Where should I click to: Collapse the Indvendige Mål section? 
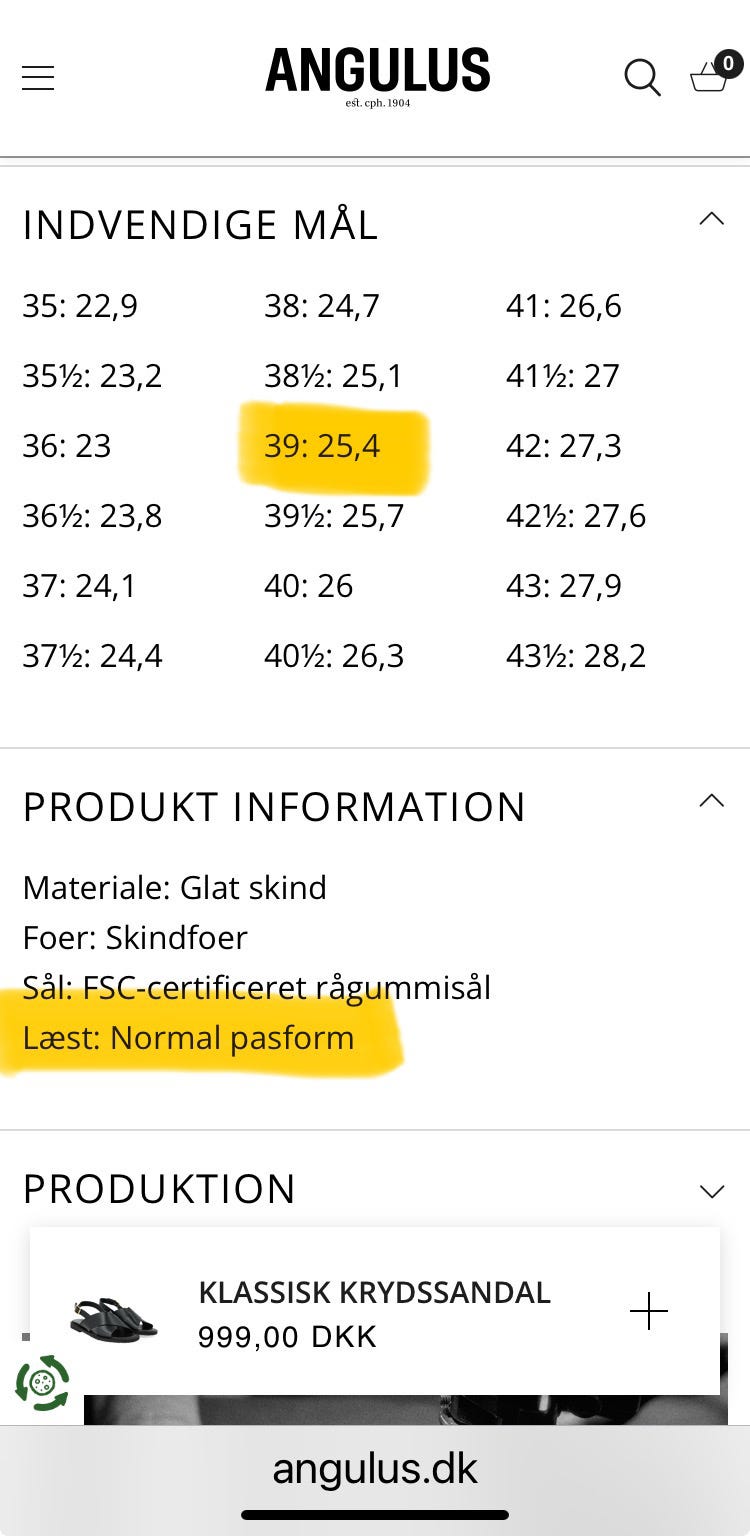(x=711, y=219)
